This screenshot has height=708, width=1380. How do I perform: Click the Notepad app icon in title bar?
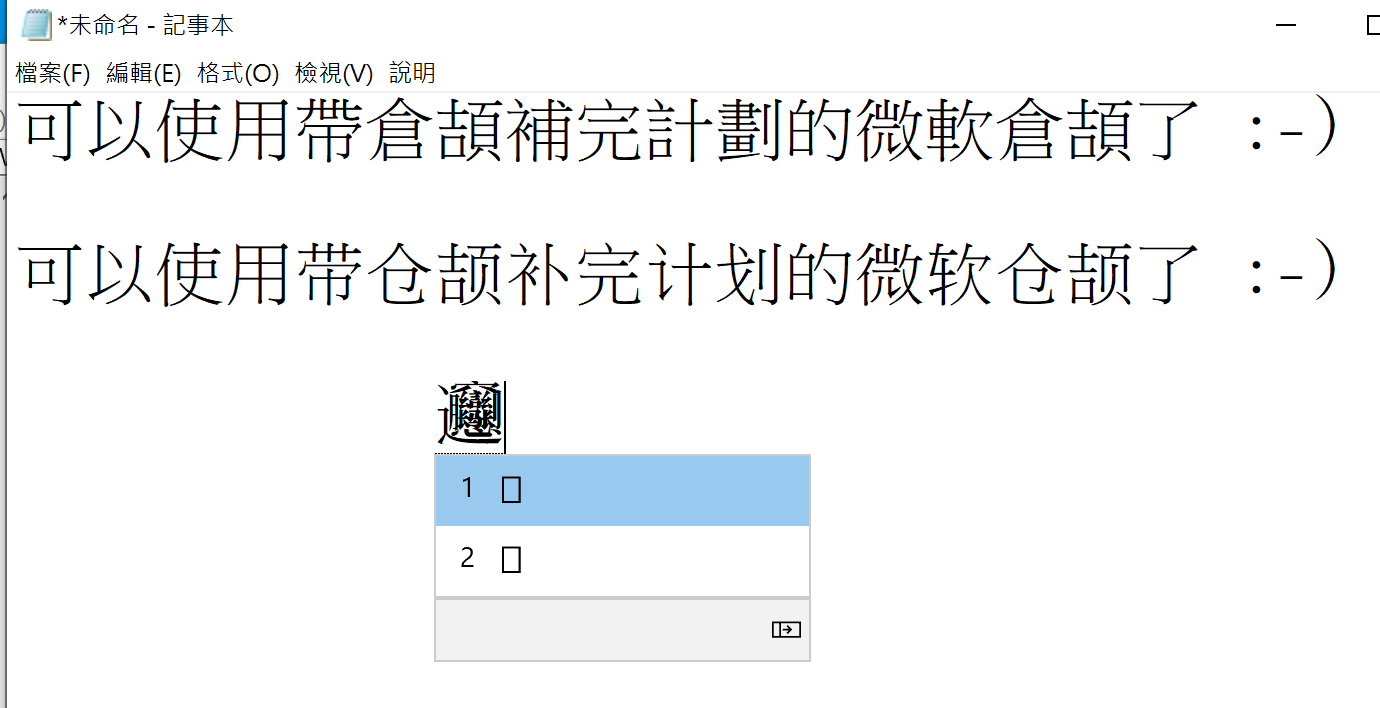coord(36,25)
